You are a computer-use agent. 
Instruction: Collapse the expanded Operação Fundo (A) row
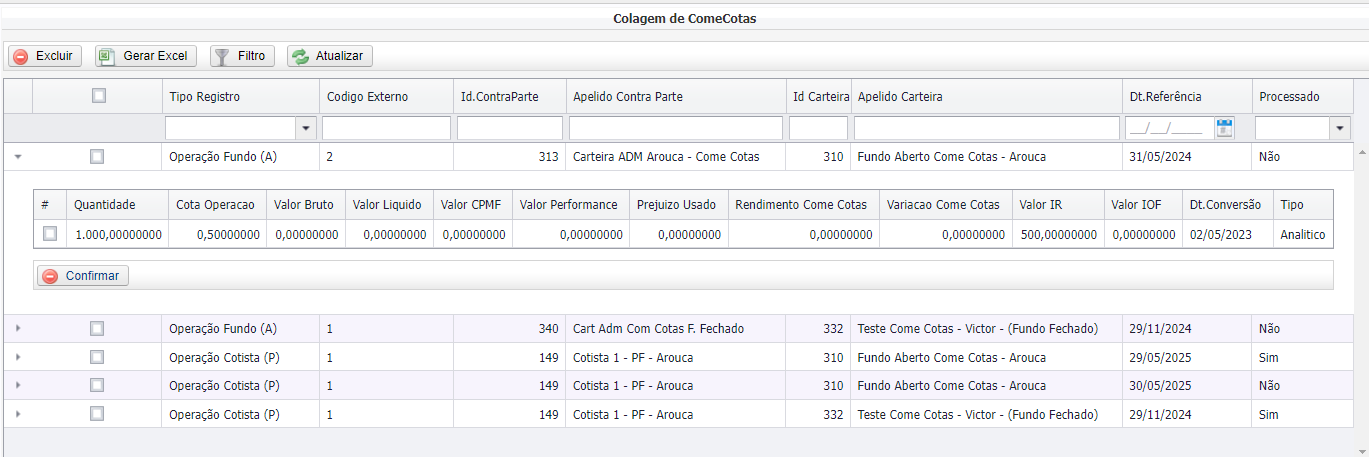click(x=18, y=157)
